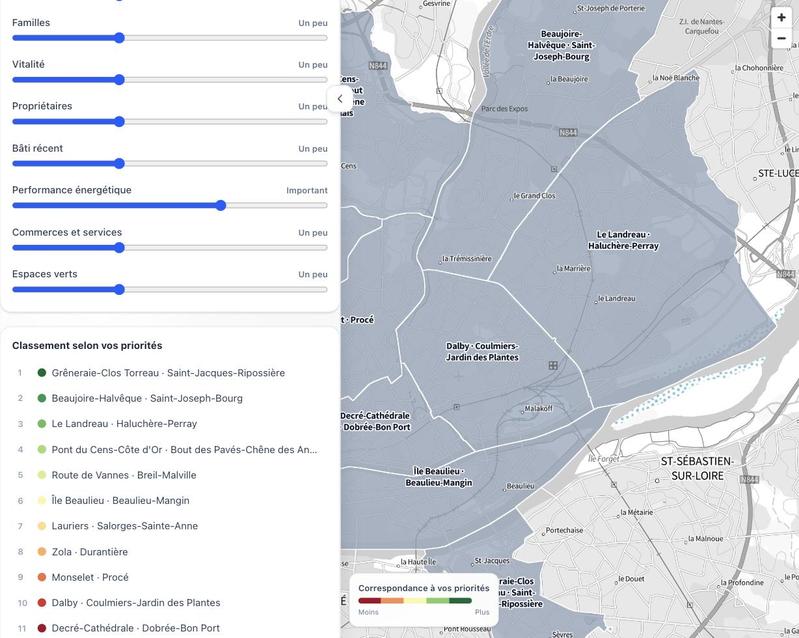Click le Grand Clos place label
799x638 pixels.
click(x=535, y=196)
